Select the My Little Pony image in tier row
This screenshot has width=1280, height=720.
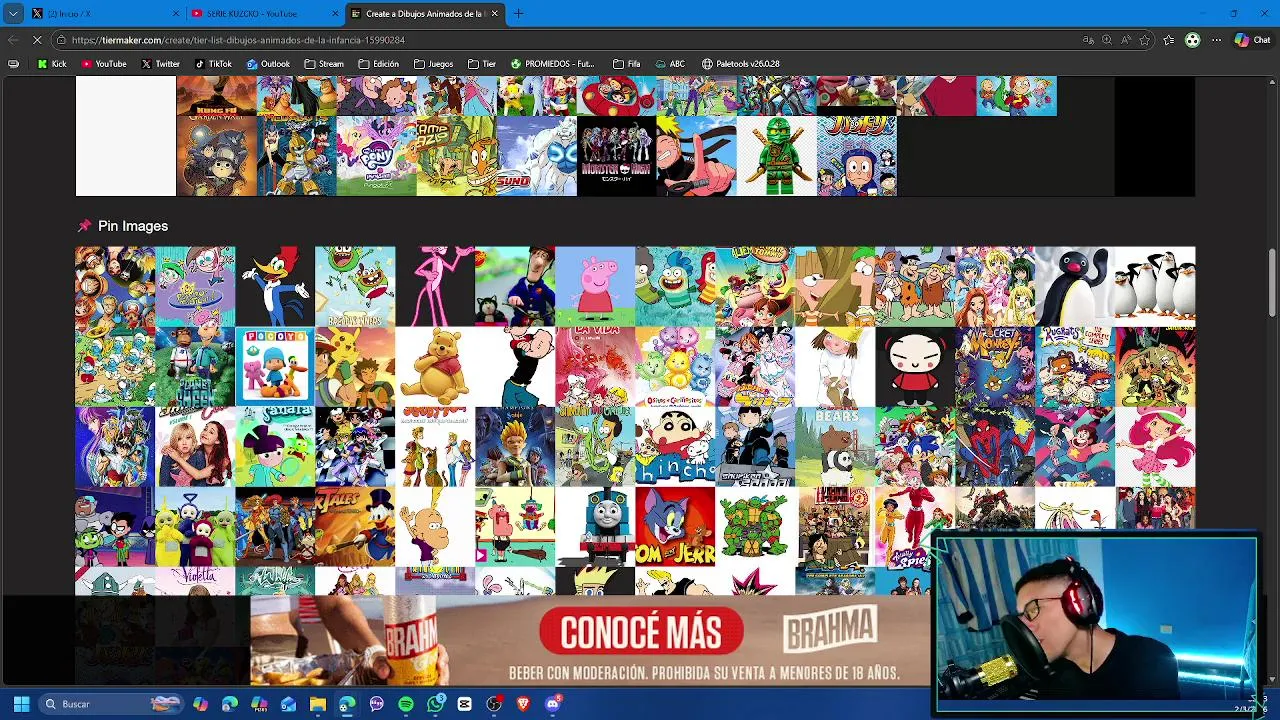376,156
